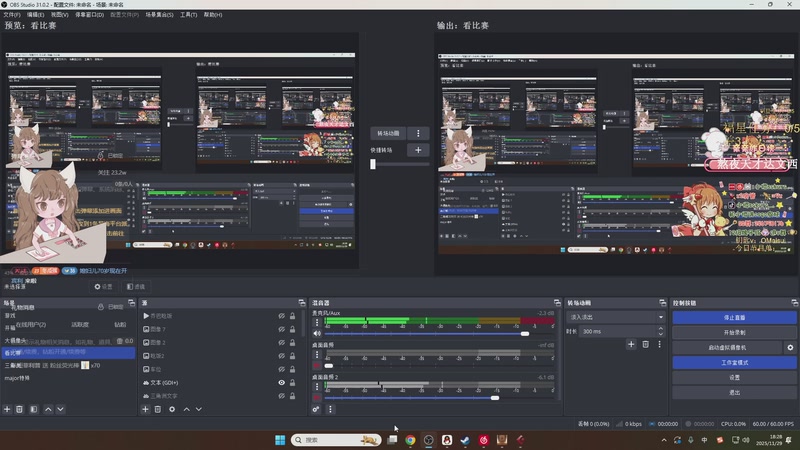Mute the 麦克风/Aux speaker icon
This screenshot has width=800, height=450.
[317, 334]
